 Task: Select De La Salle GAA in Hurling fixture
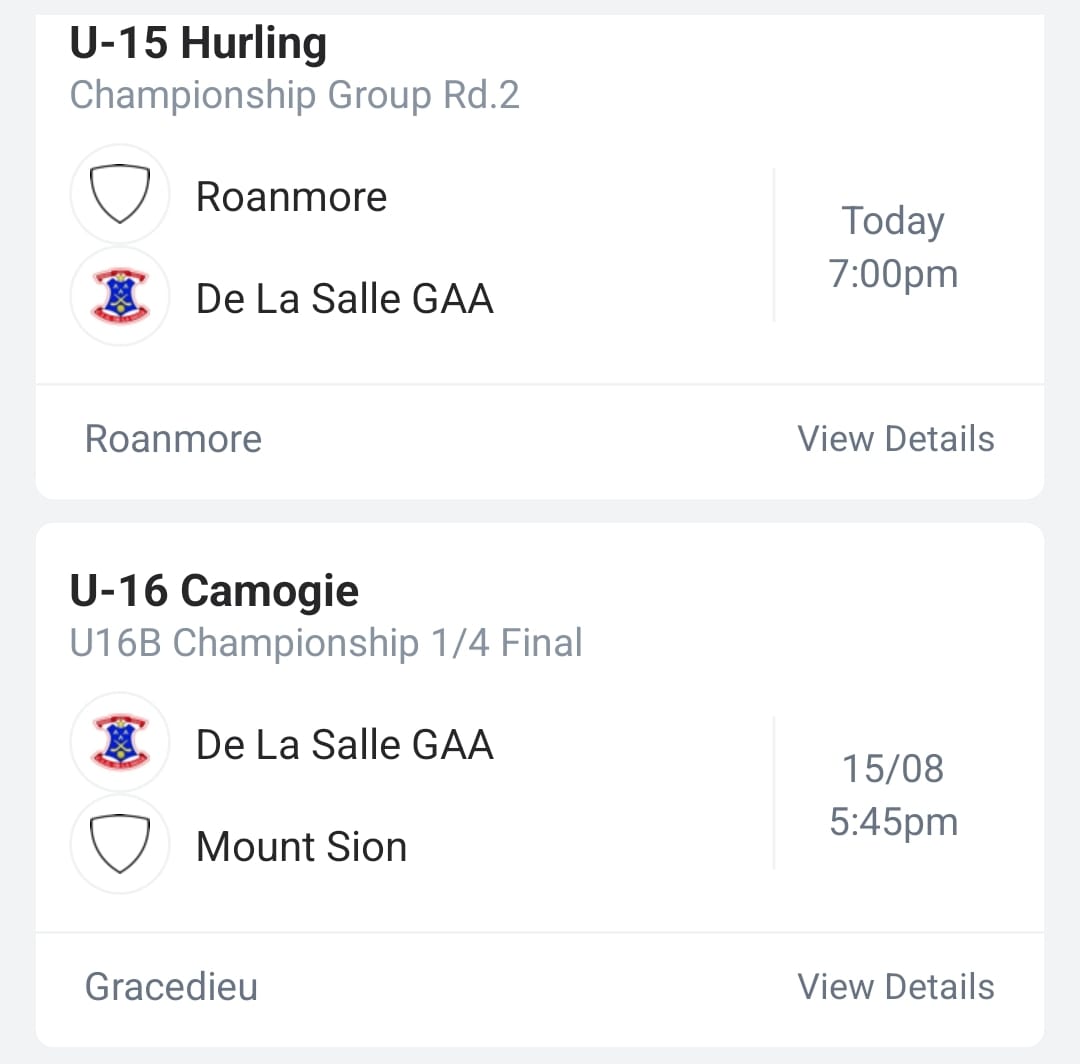click(344, 298)
